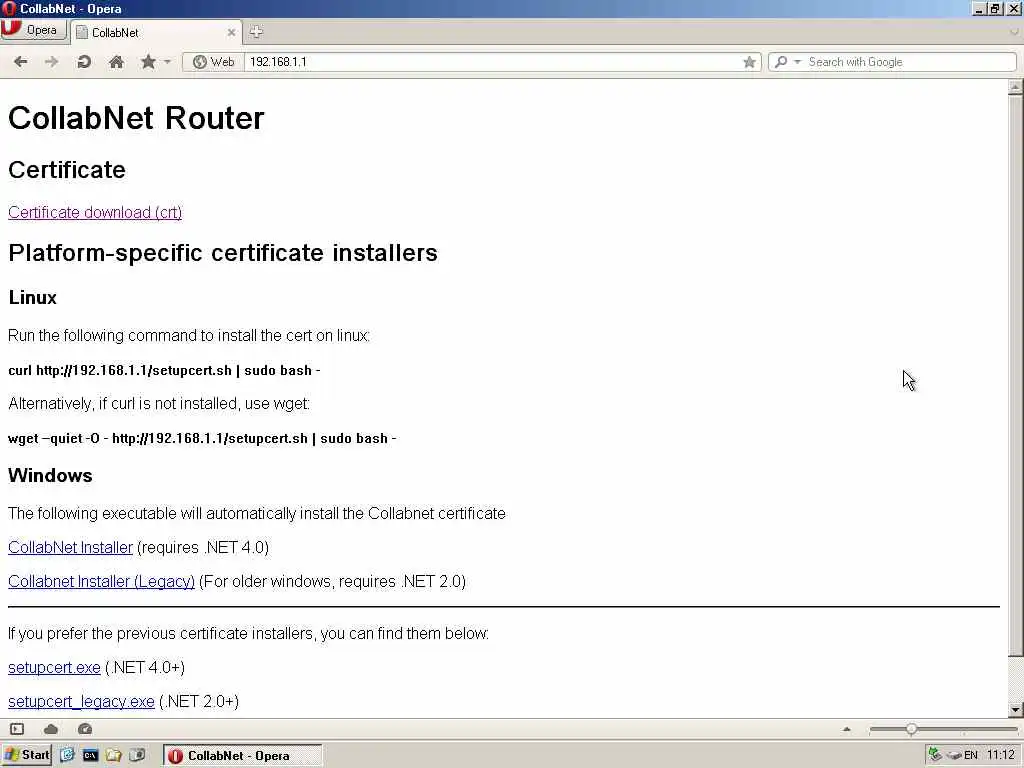Click the wget --quiet command line text
The height and width of the screenshot is (768, 1024).
pos(202,438)
